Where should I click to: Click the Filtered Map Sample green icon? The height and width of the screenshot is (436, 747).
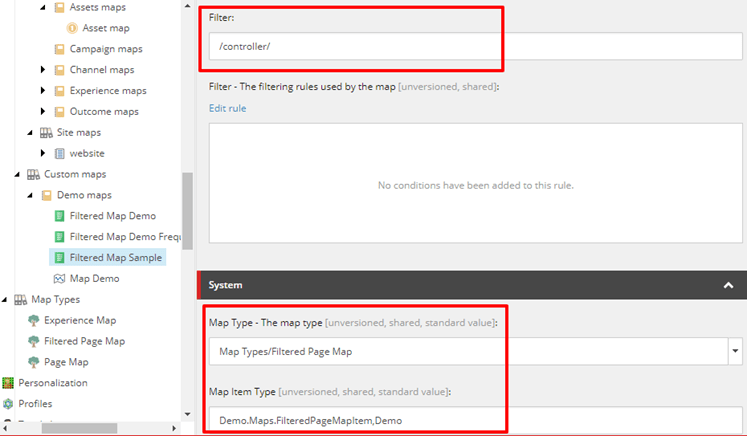click(x=59, y=258)
